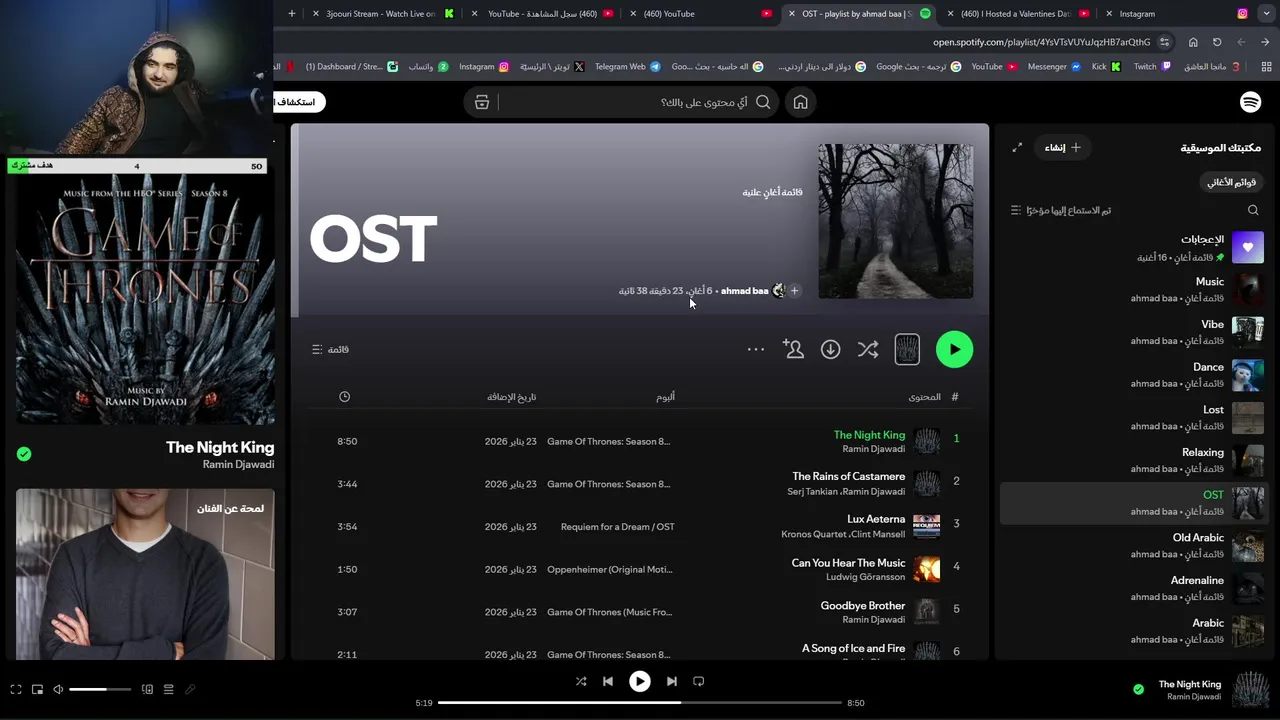Open the Vibe playlist in library
The height and width of the screenshot is (720, 1280).
1132,332
